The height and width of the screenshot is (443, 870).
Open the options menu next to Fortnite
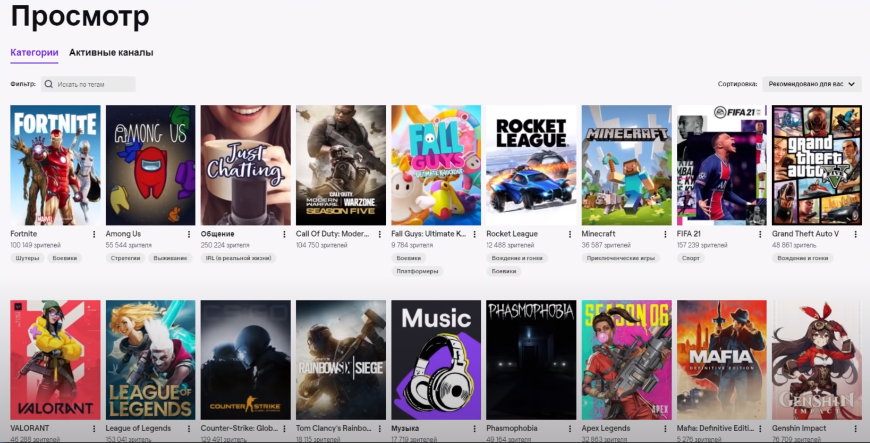pos(94,234)
